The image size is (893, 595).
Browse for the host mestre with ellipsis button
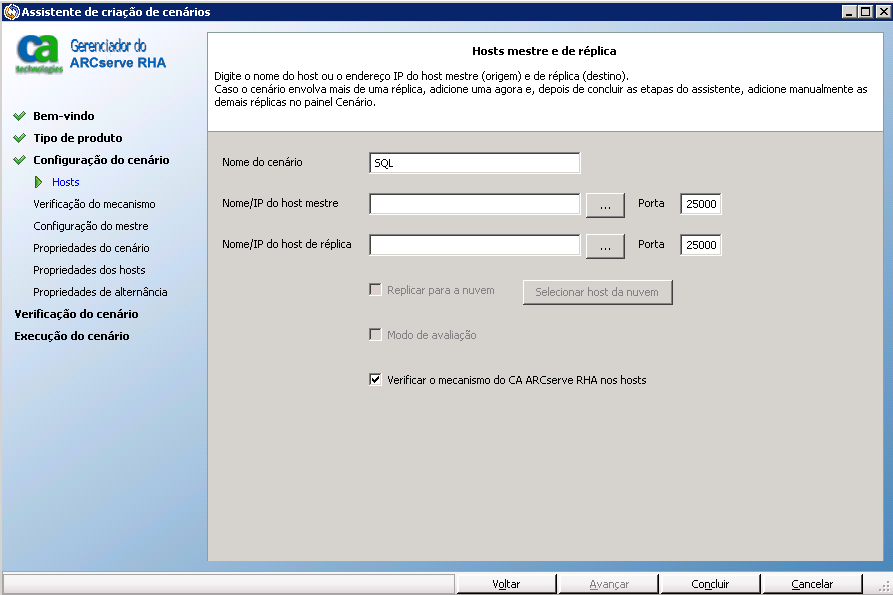click(605, 205)
